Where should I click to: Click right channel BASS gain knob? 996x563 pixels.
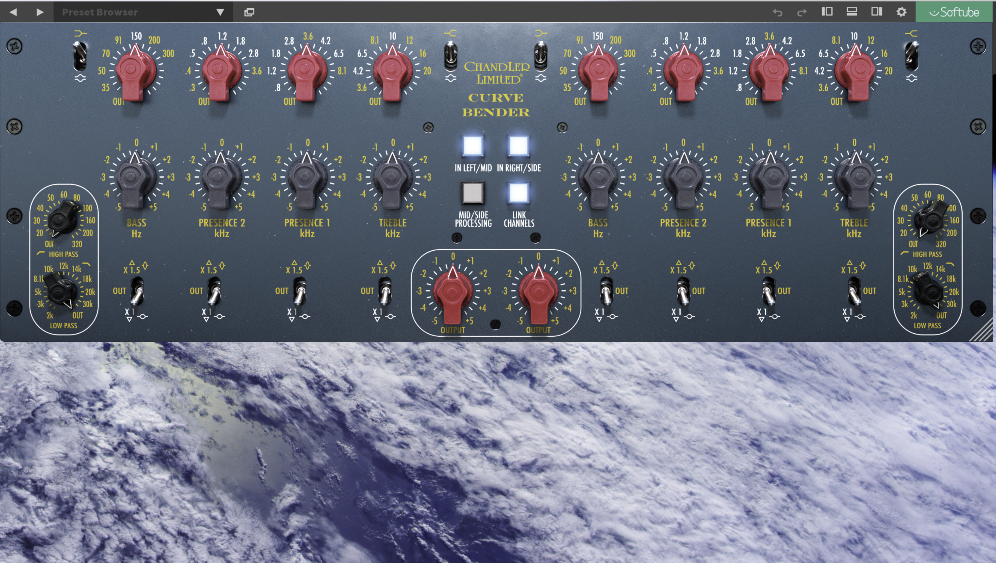(597, 179)
